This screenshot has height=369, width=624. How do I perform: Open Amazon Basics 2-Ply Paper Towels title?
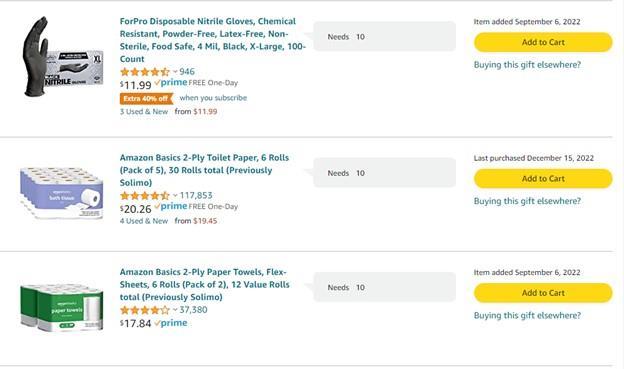pyautogui.click(x=205, y=284)
